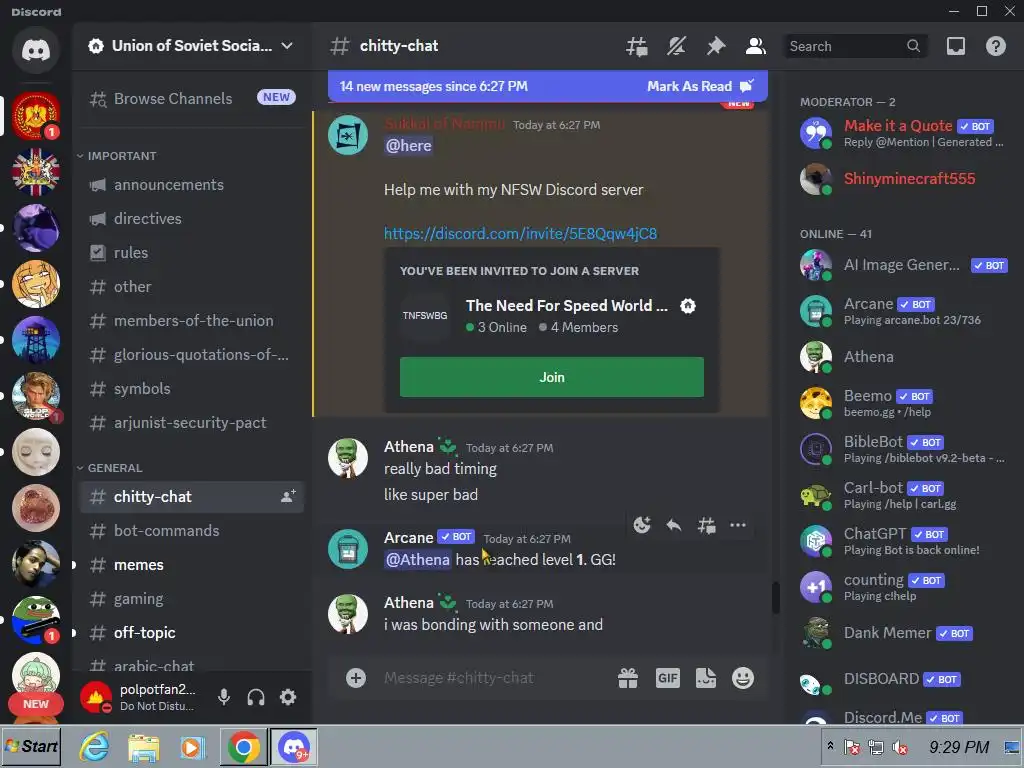Switch to the off-topic channel
Screen dimensions: 1024x768
(x=191, y=633)
